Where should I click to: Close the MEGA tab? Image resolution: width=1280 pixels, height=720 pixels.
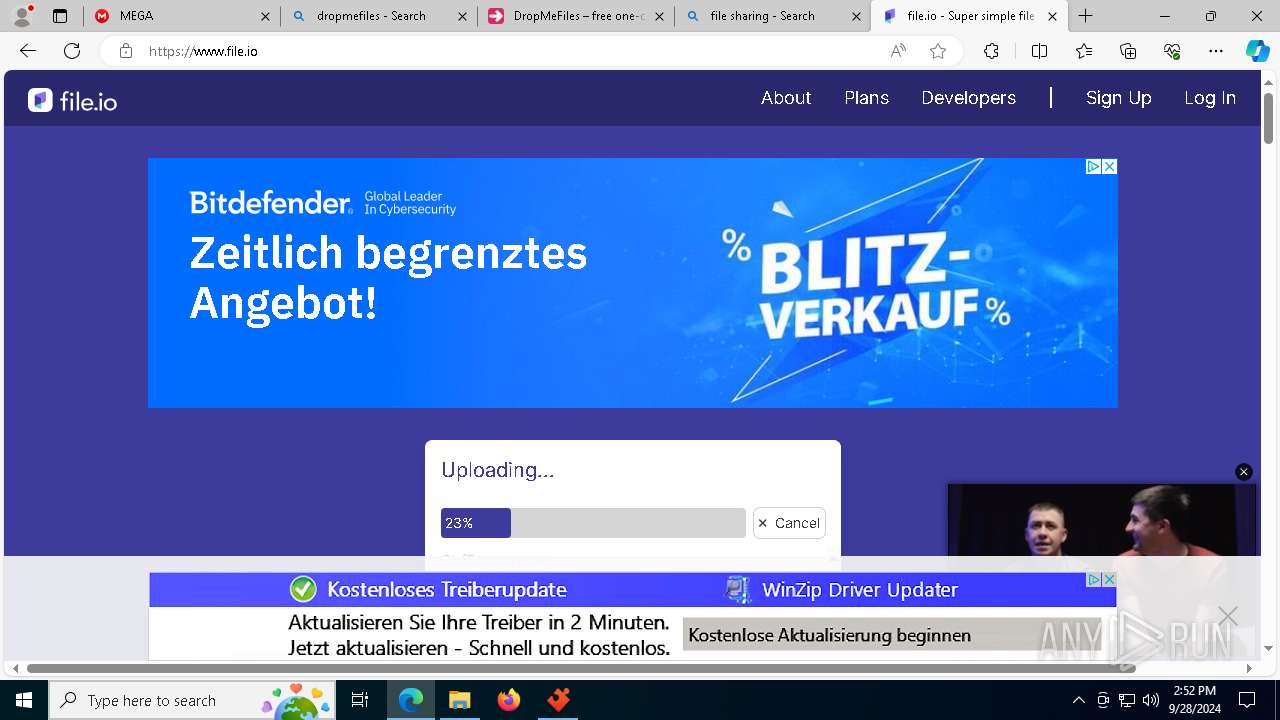[265, 16]
